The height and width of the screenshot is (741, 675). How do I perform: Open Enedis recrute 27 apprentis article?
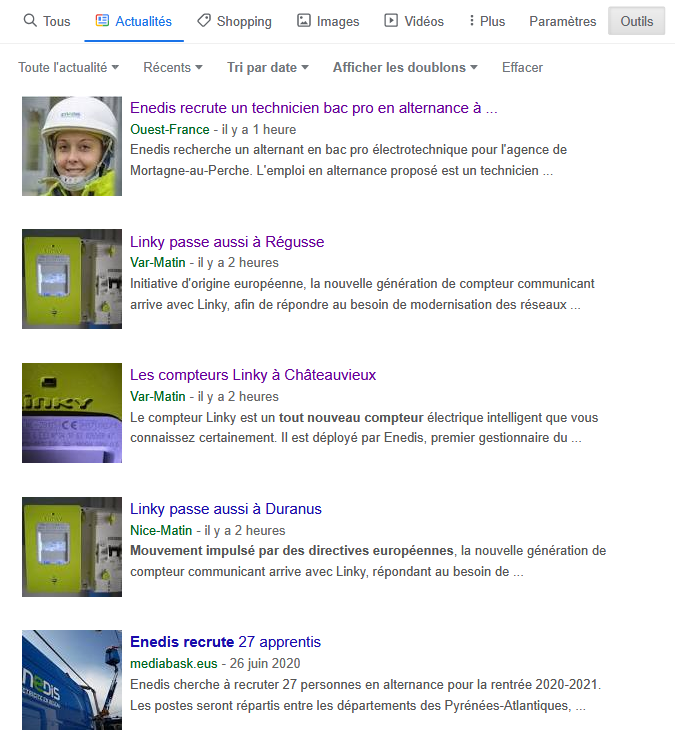tap(225, 642)
